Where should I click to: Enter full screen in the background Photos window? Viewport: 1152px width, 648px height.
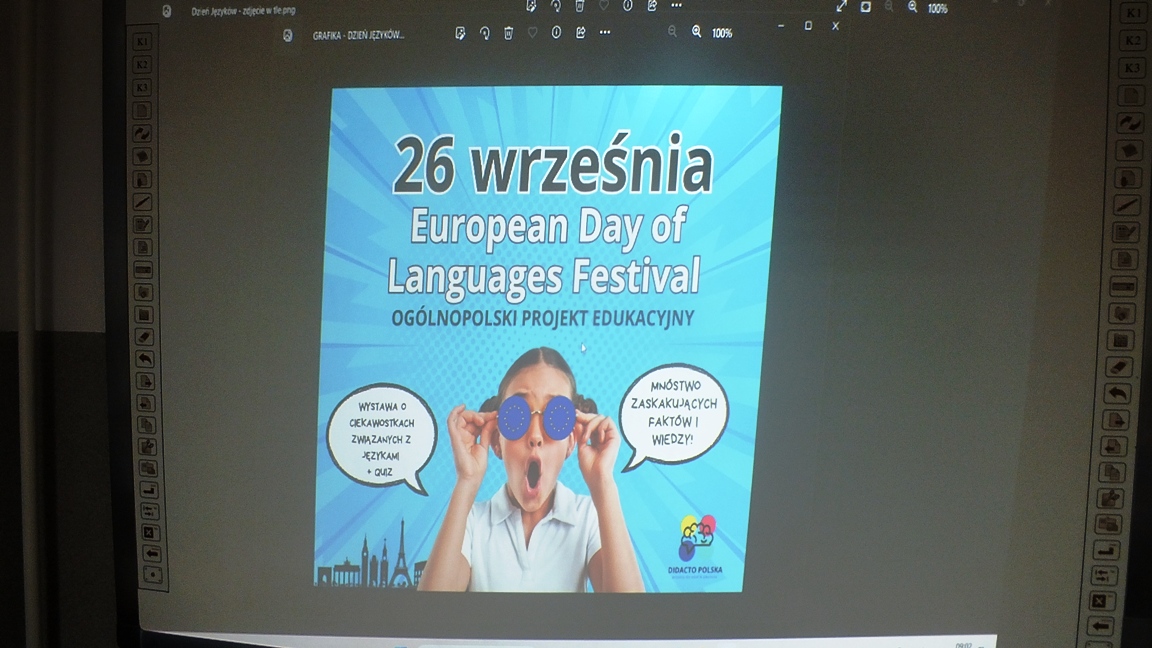pyautogui.click(x=841, y=6)
